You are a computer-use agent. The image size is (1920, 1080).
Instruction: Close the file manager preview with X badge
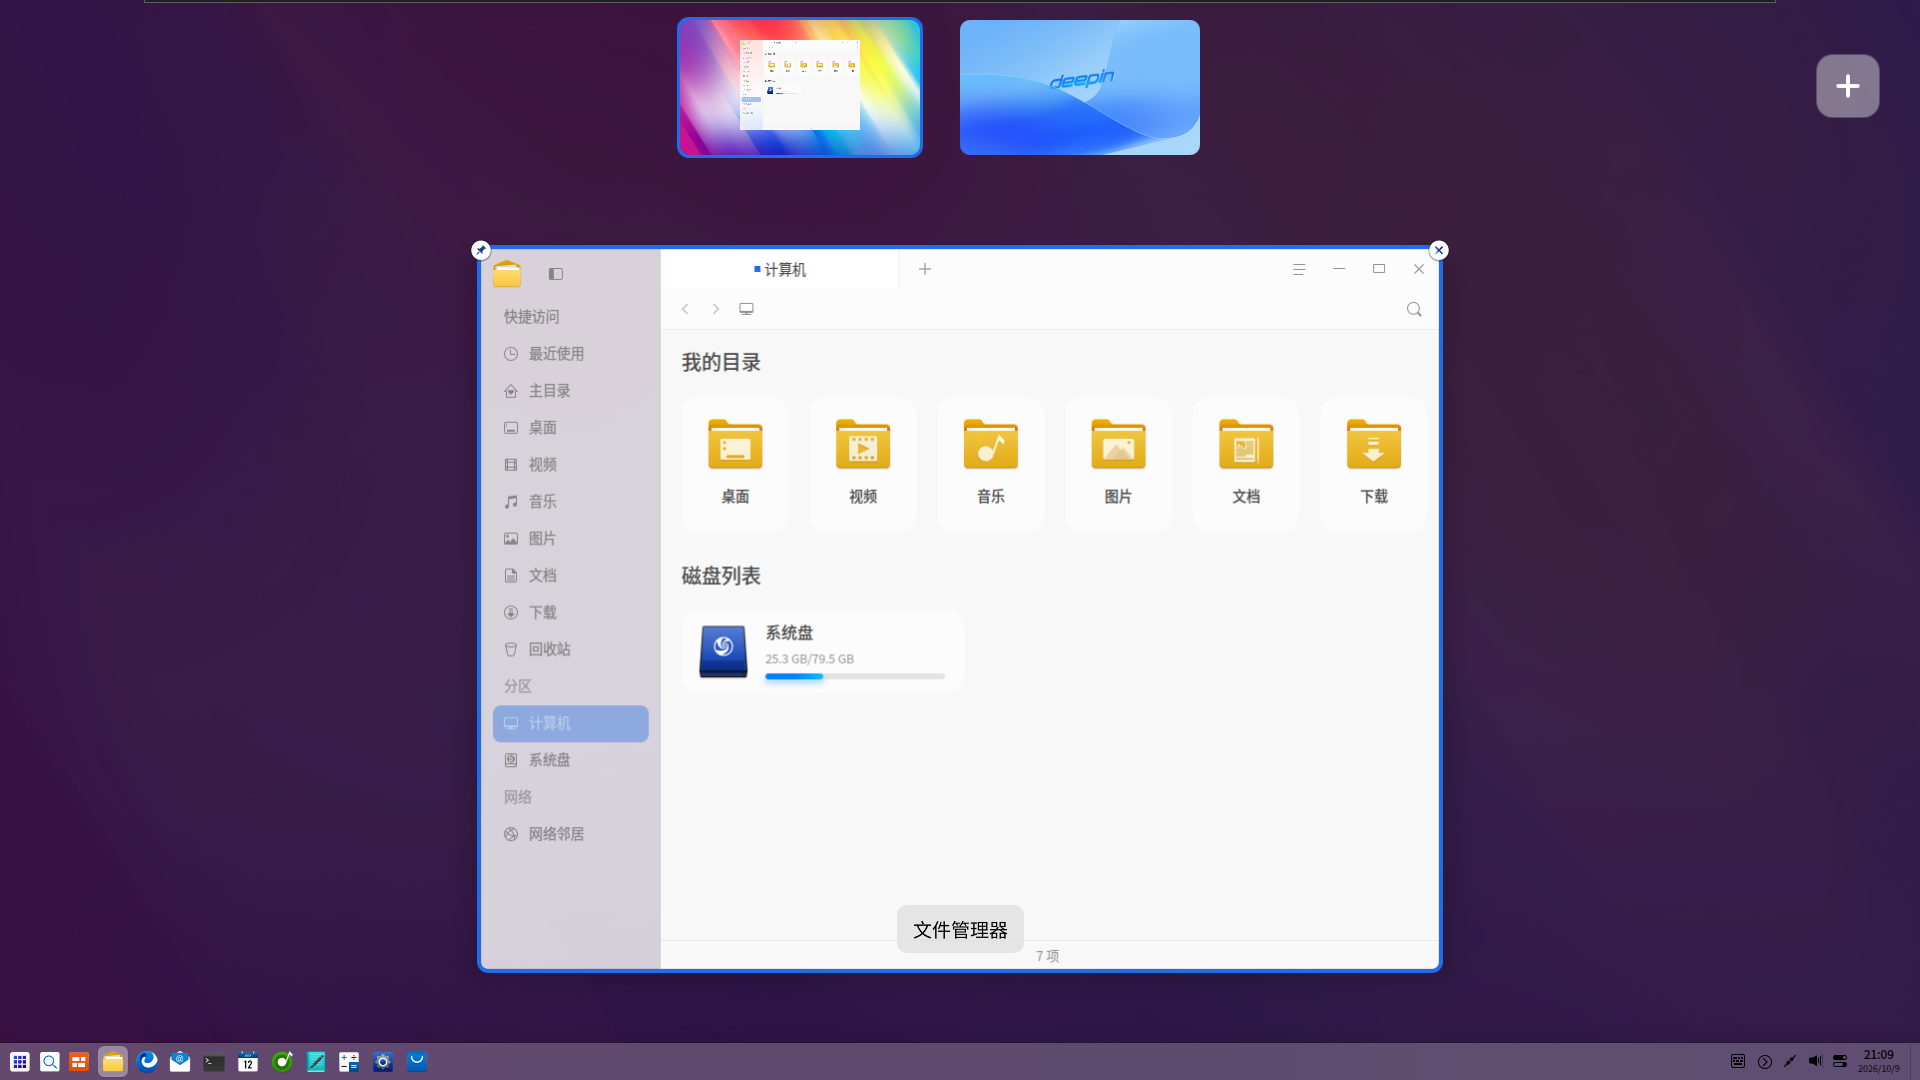pyautogui.click(x=1439, y=250)
